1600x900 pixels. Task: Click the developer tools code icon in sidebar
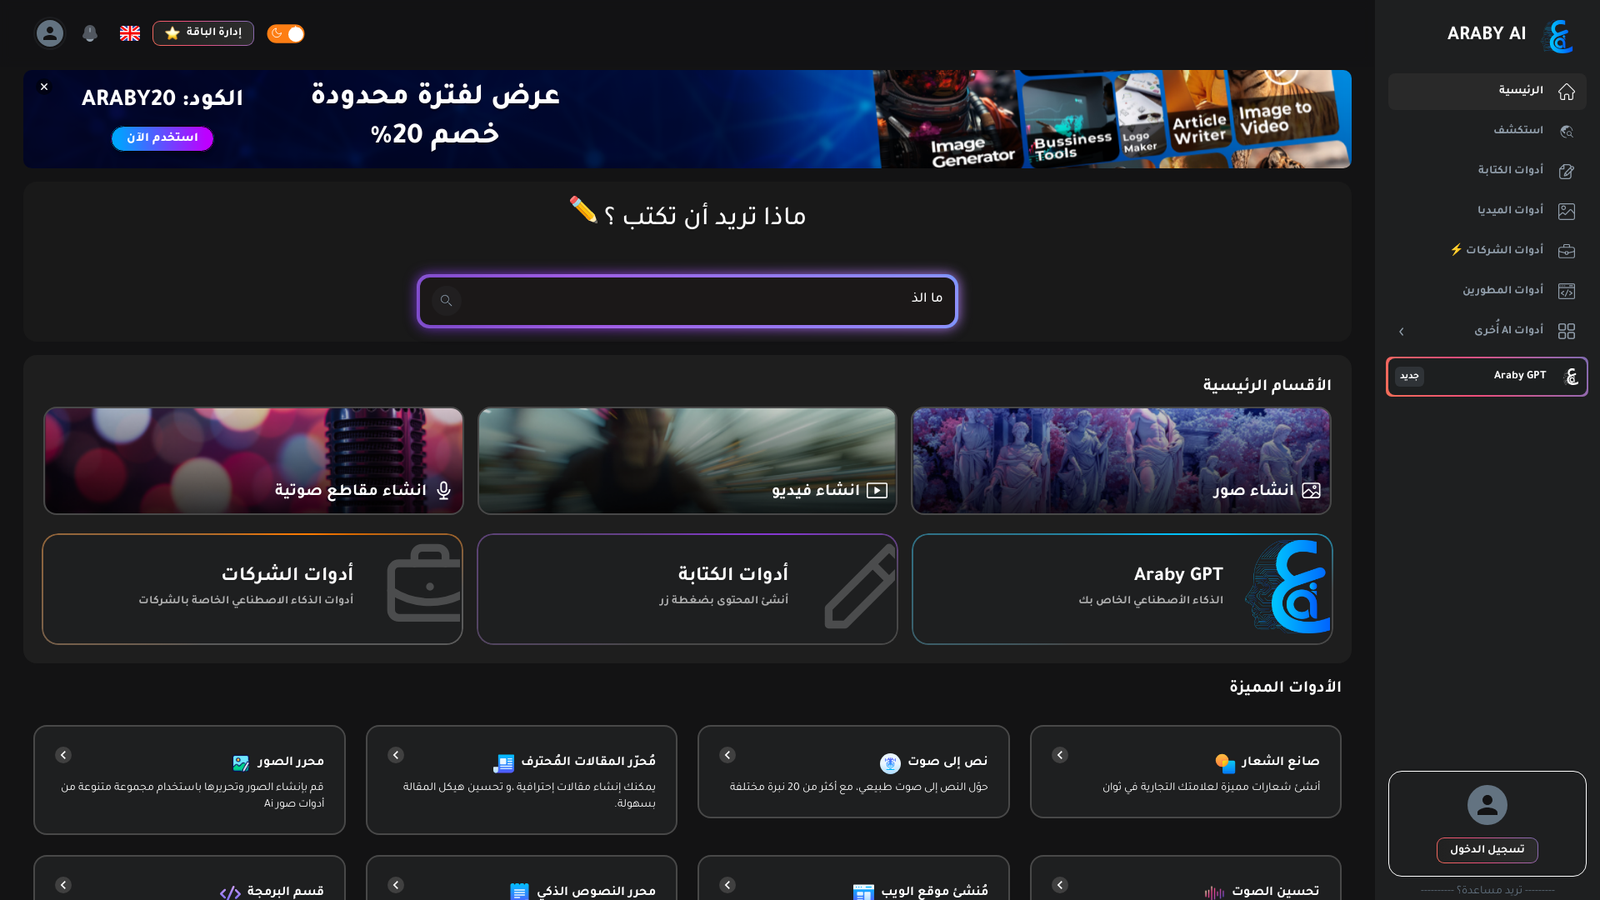coord(1567,291)
